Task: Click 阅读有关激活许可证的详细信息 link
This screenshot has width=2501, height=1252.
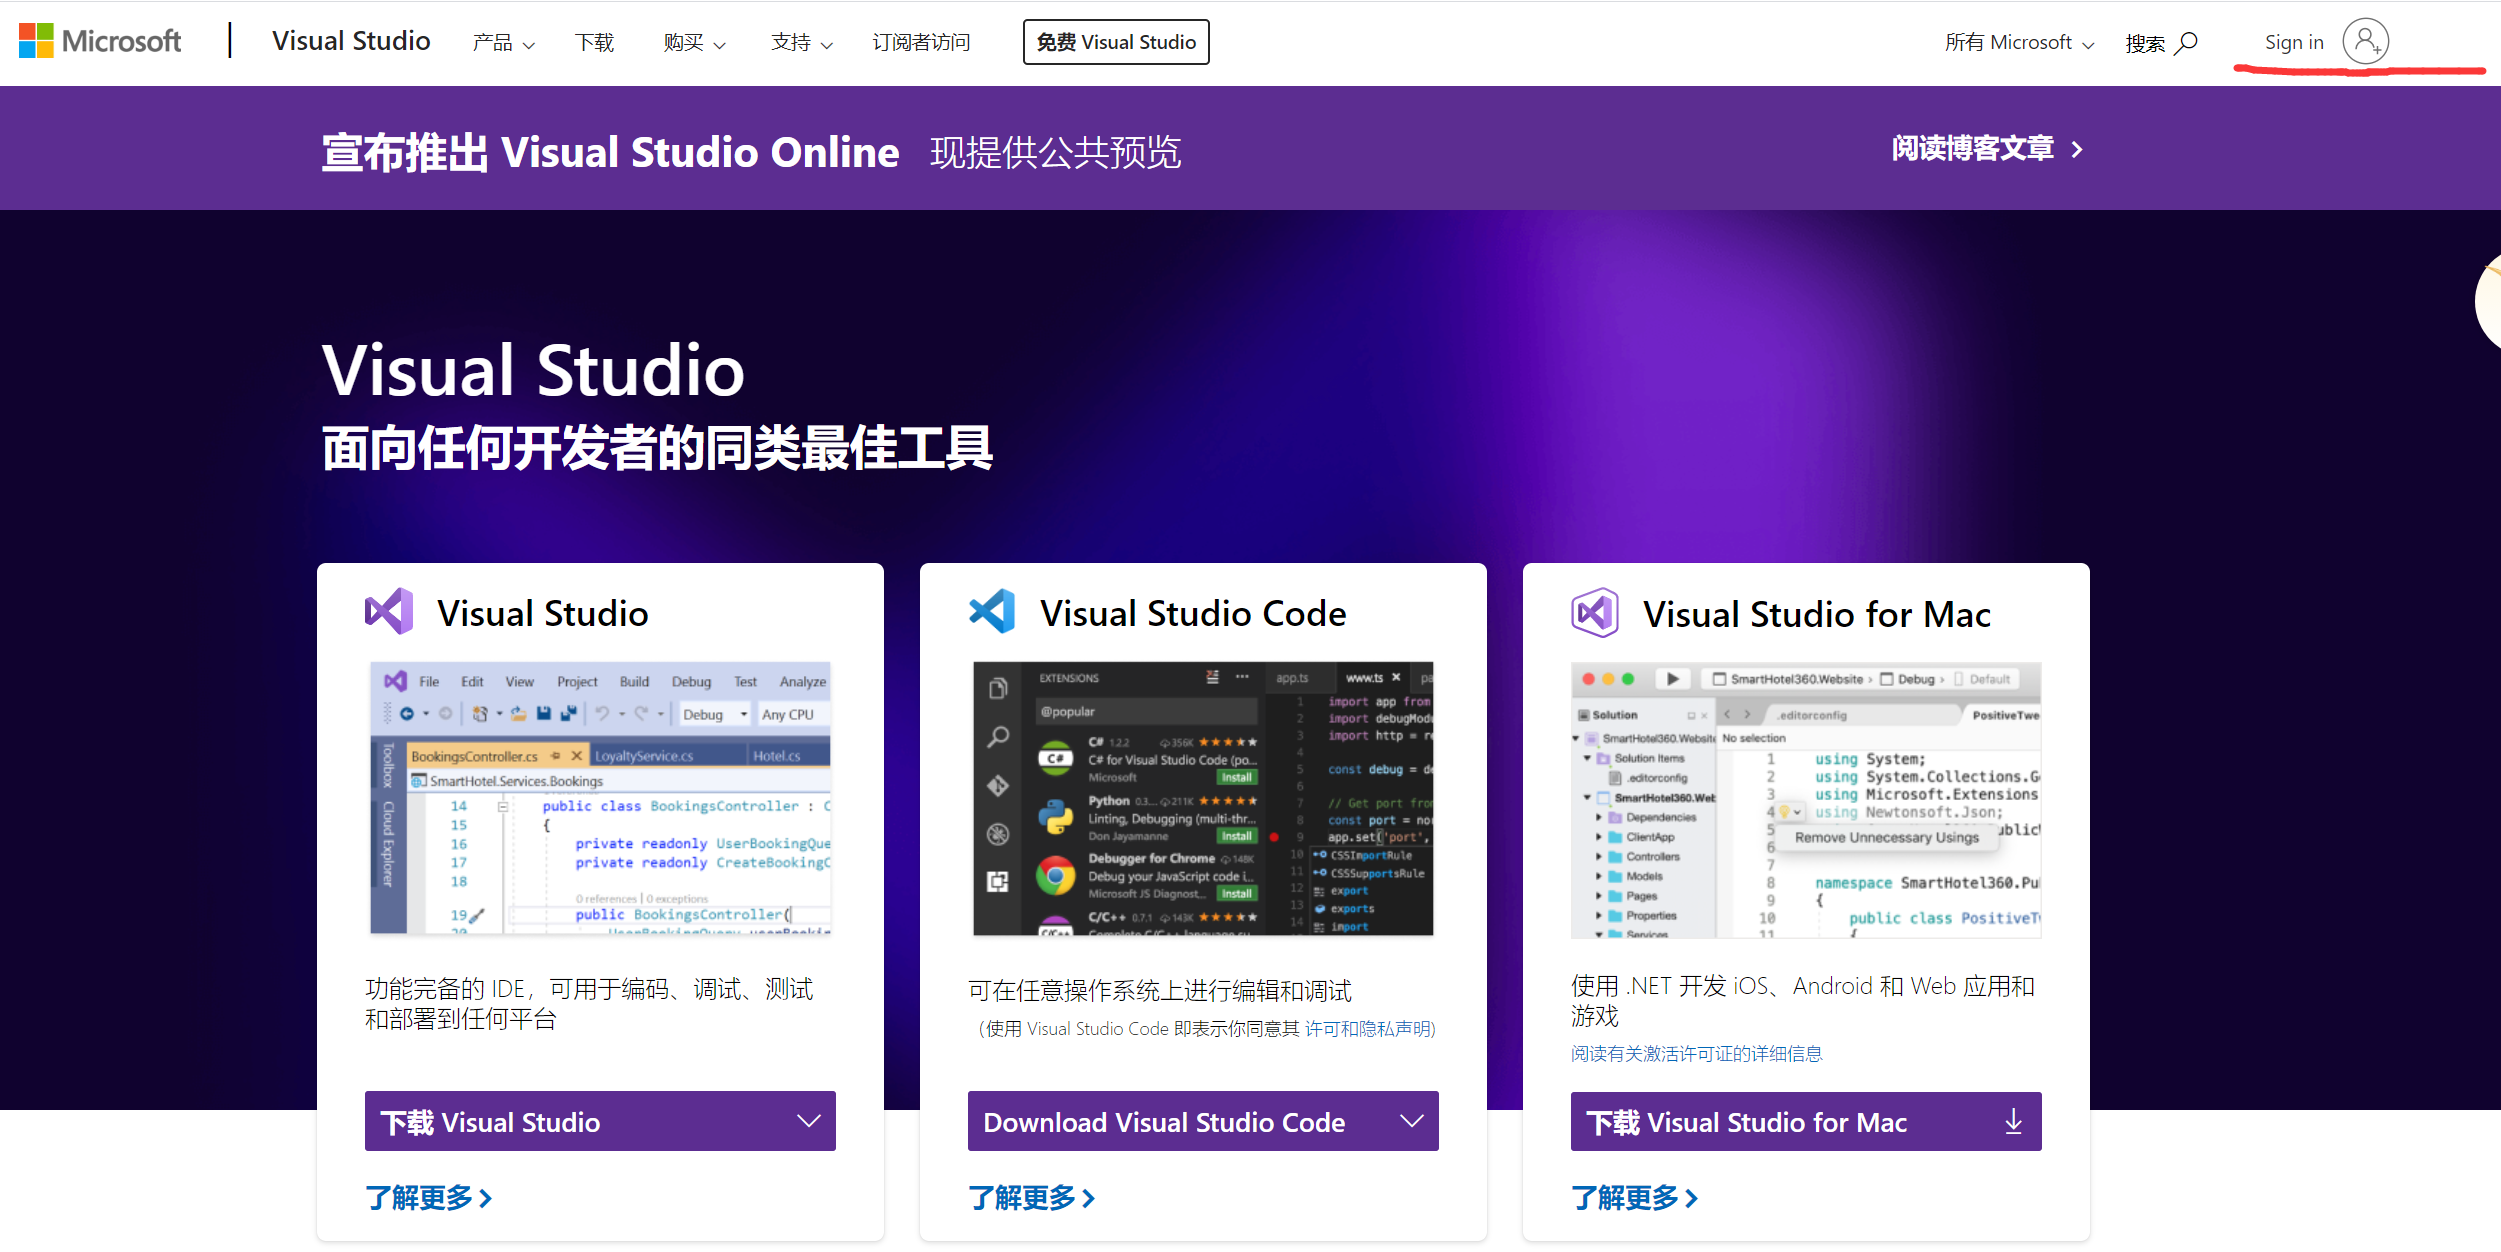Action: [x=1695, y=1053]
